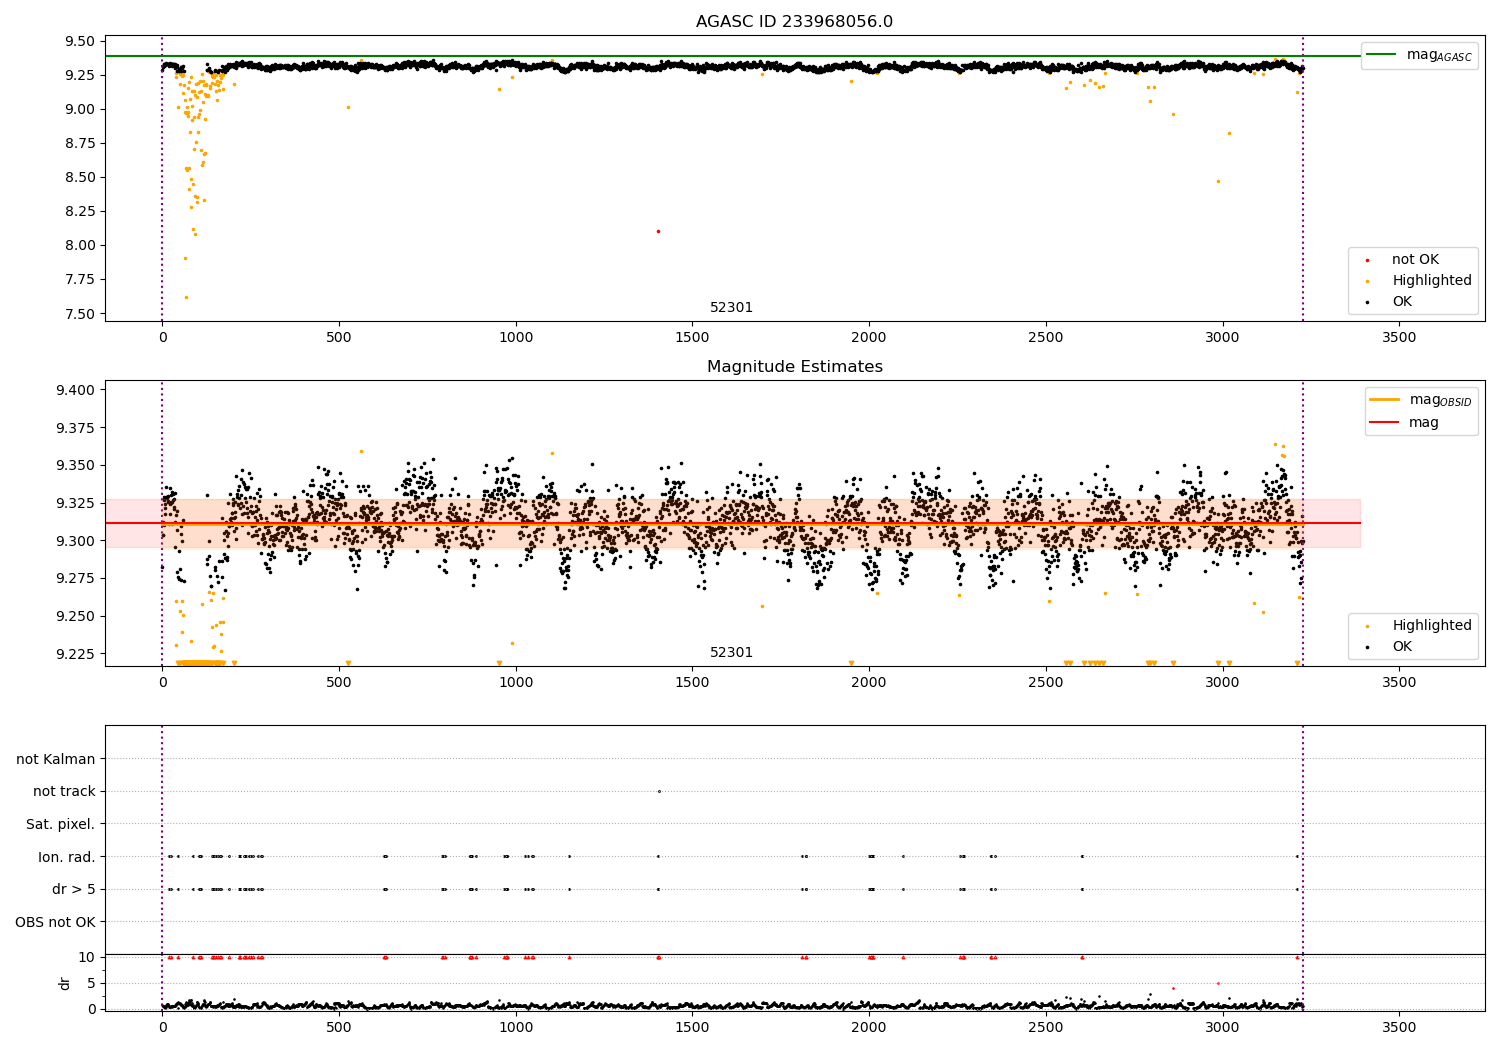Click the y-axis tick label 7.75
This screenshot has width=1500, height=1050.
pos(80,279)
